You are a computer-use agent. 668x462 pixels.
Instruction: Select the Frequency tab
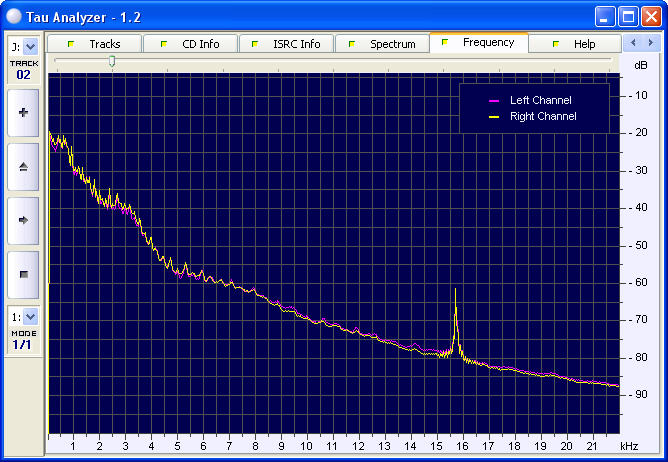coord(479,43)
